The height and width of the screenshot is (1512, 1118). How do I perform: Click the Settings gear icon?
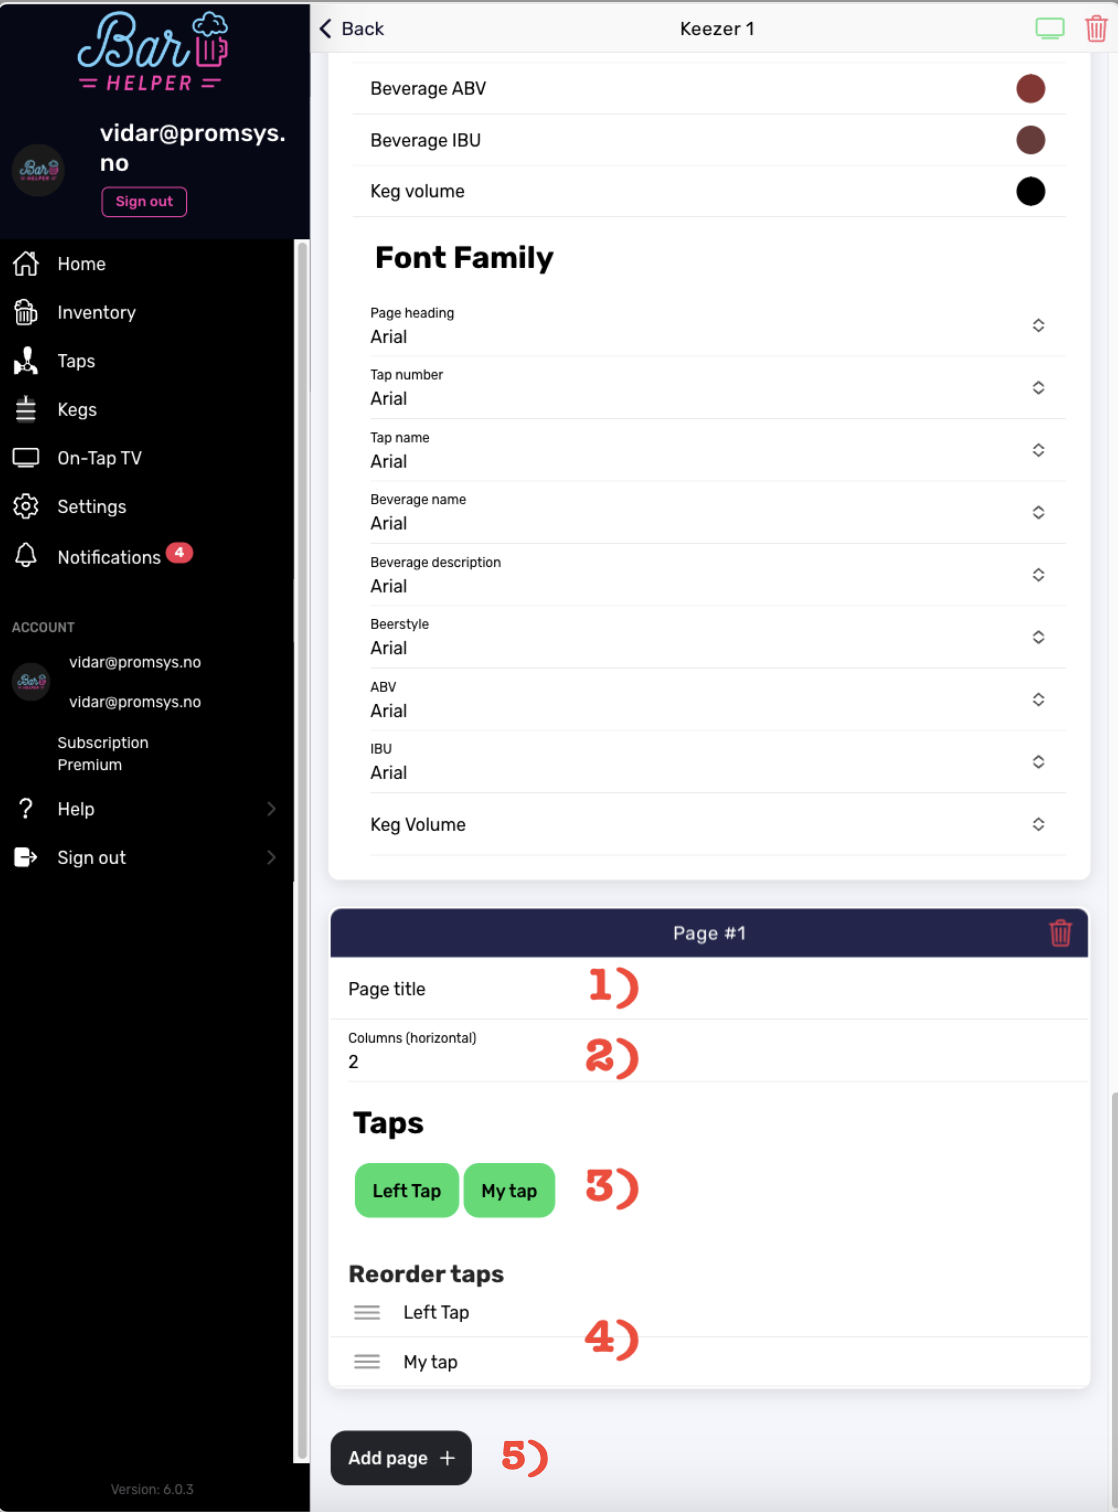pyautogui.click(x=26, y=506)
